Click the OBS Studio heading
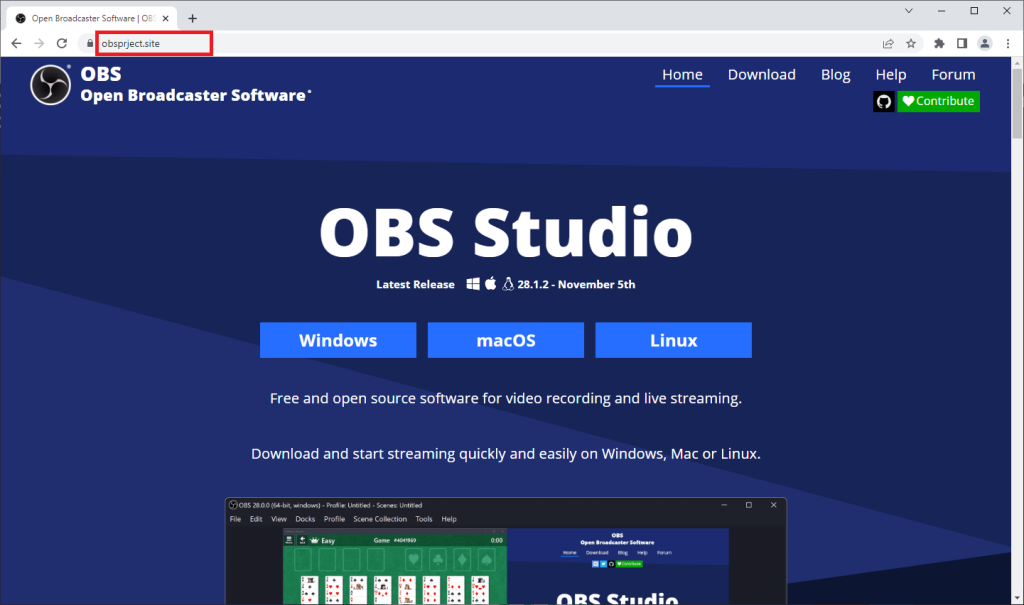This screenshot has width=1024, height=605. click(x=505, y=233)
